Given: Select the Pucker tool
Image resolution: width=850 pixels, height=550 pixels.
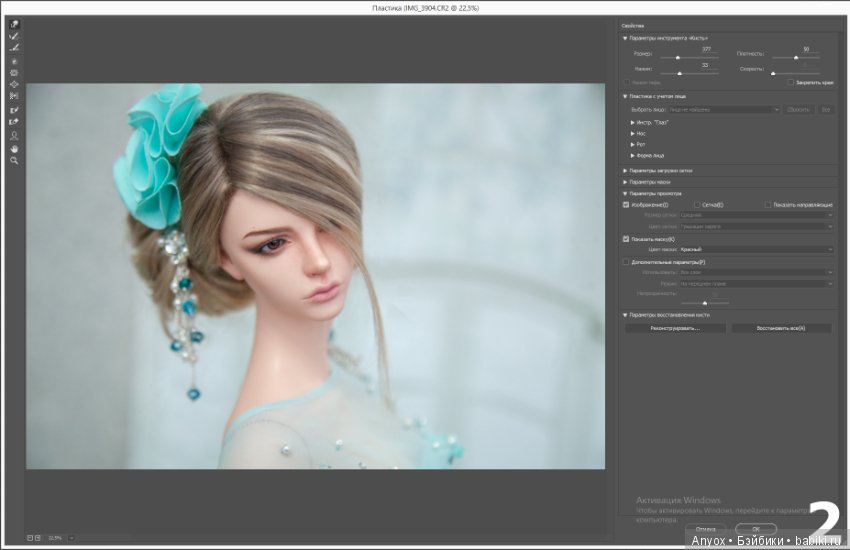Looking at the screenshot, I should [14, 73].
